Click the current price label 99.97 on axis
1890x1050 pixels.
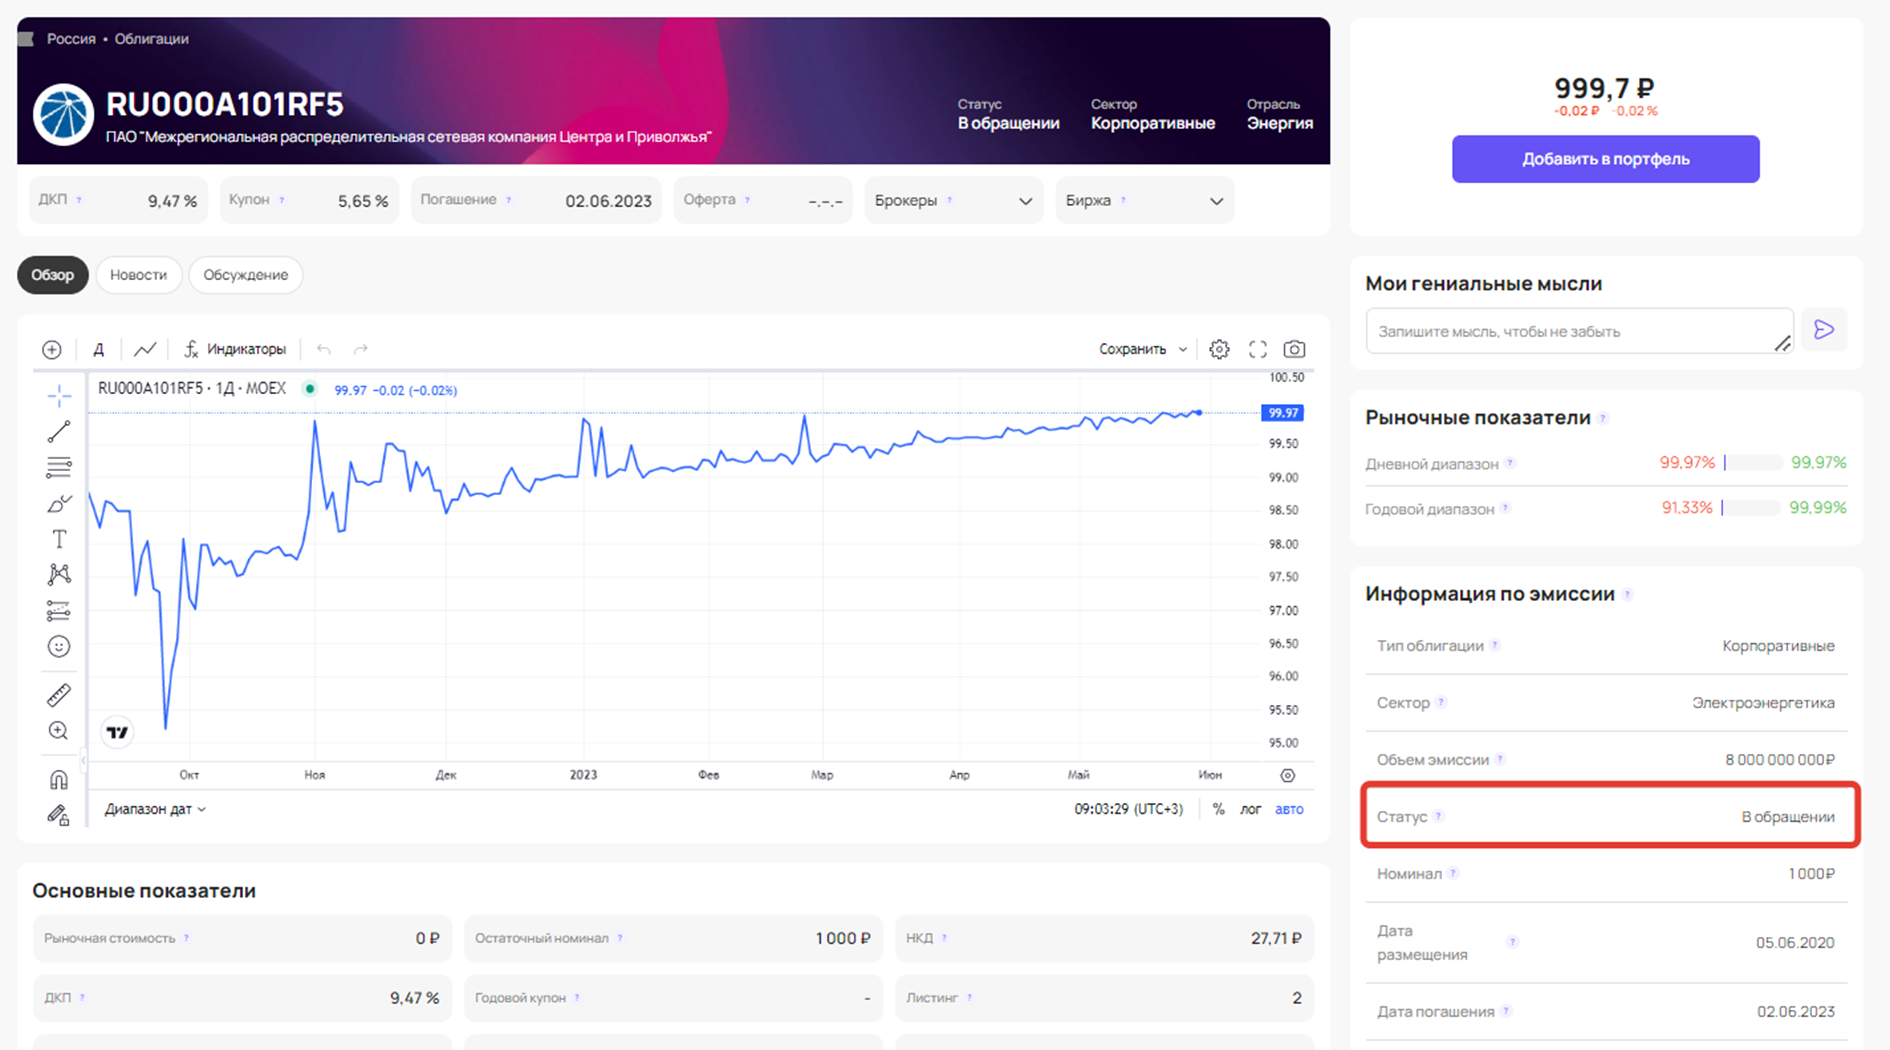click(x=1282, y=413)
